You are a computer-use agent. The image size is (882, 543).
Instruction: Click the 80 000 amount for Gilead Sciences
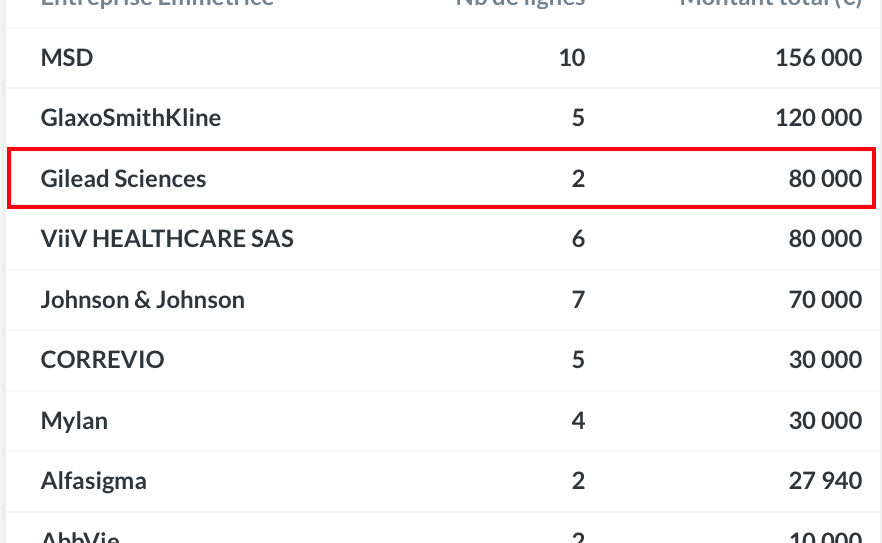pyautogui.click(x=825, y=178)
